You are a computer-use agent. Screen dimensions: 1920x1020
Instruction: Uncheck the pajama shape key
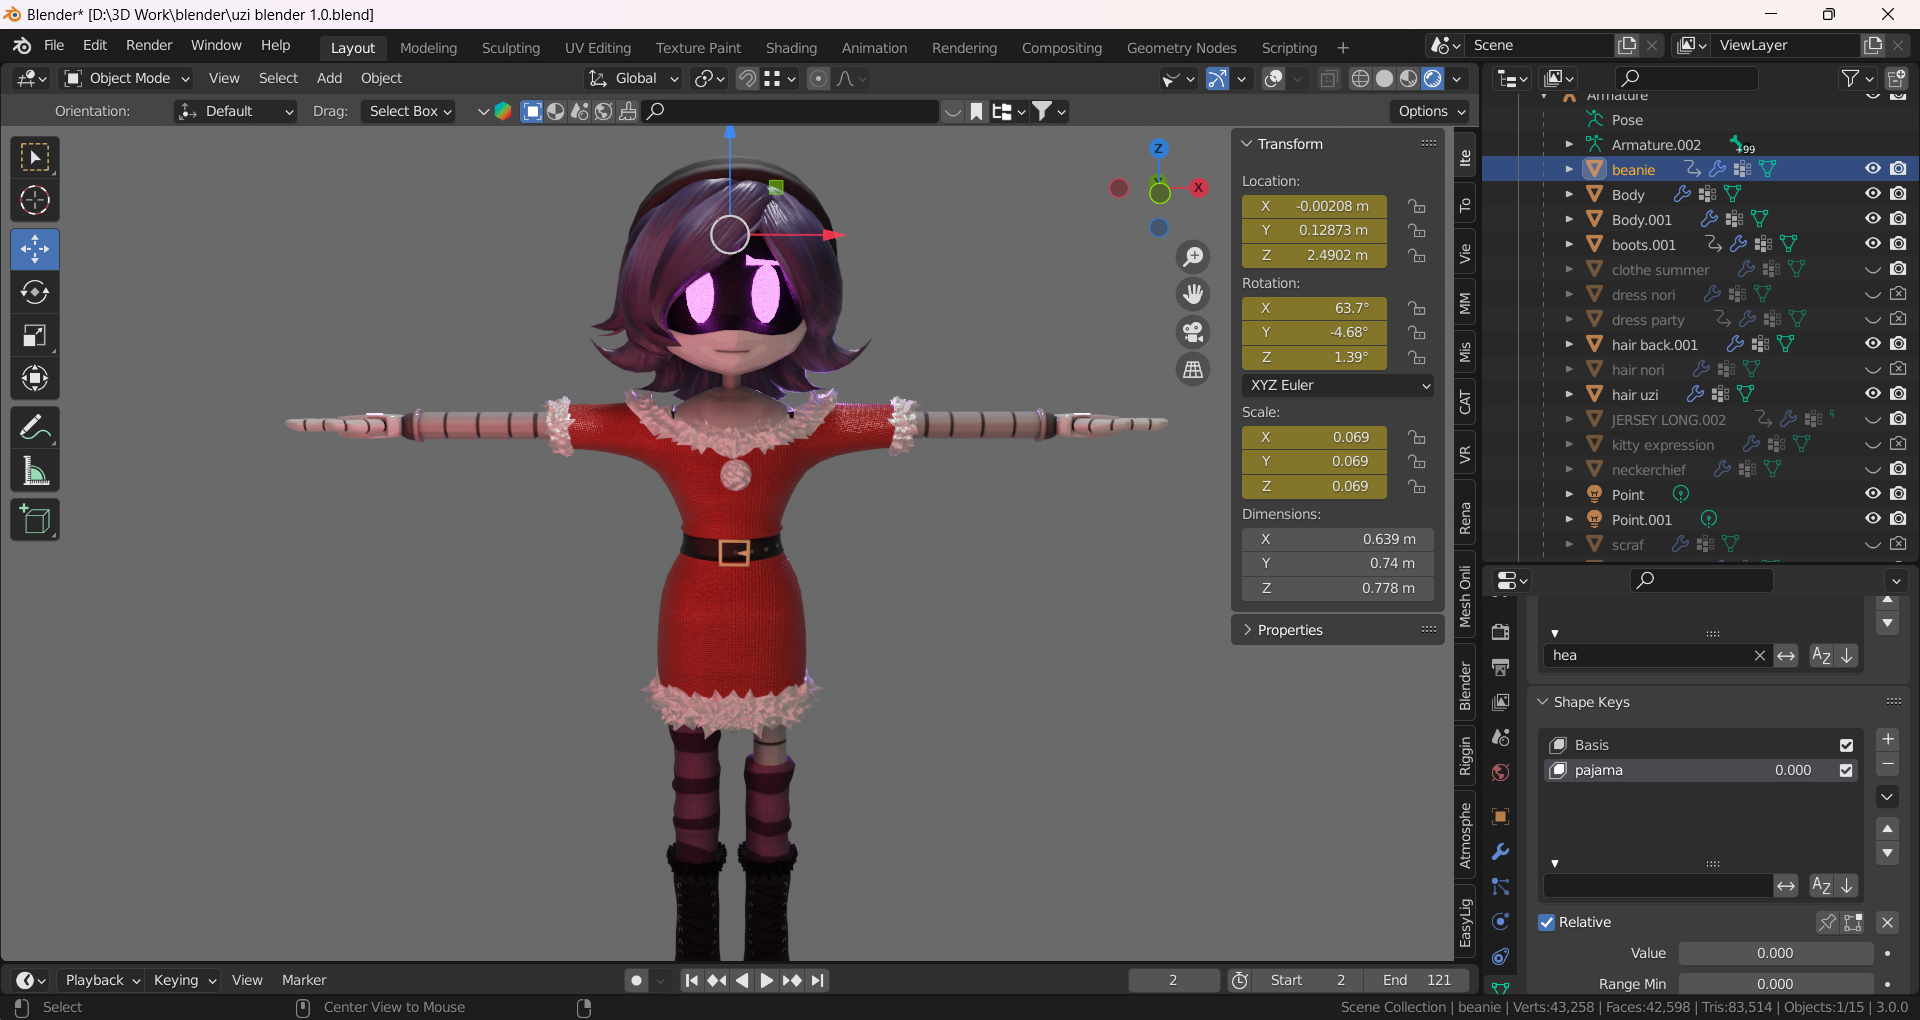pos(1845,770)
